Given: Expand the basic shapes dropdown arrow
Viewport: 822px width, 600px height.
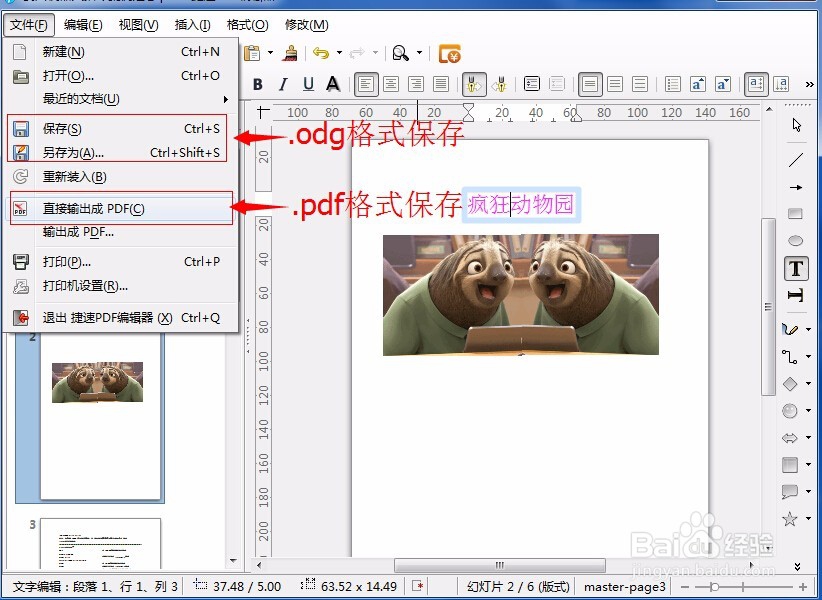Looking at the screenshot, I should pyautogui.click(x=808, y=384).
